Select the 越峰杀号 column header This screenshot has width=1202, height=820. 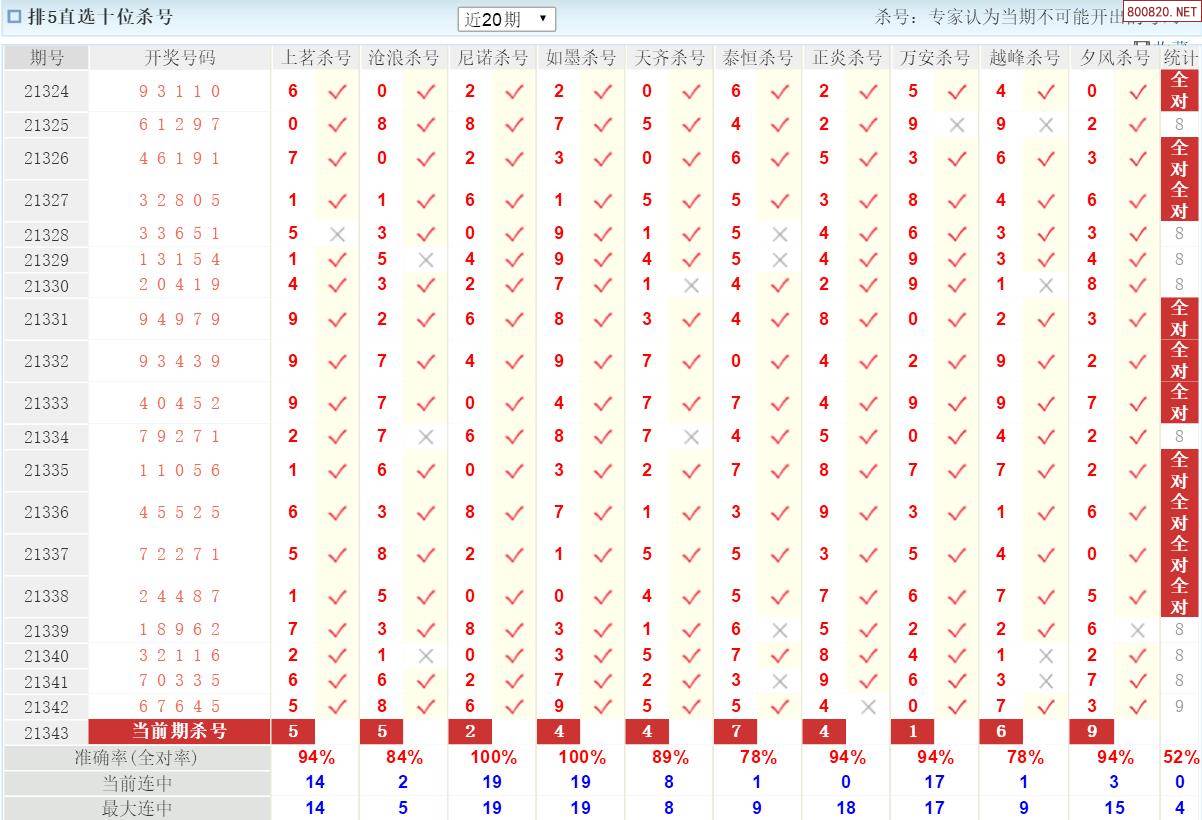[1024, 58]
